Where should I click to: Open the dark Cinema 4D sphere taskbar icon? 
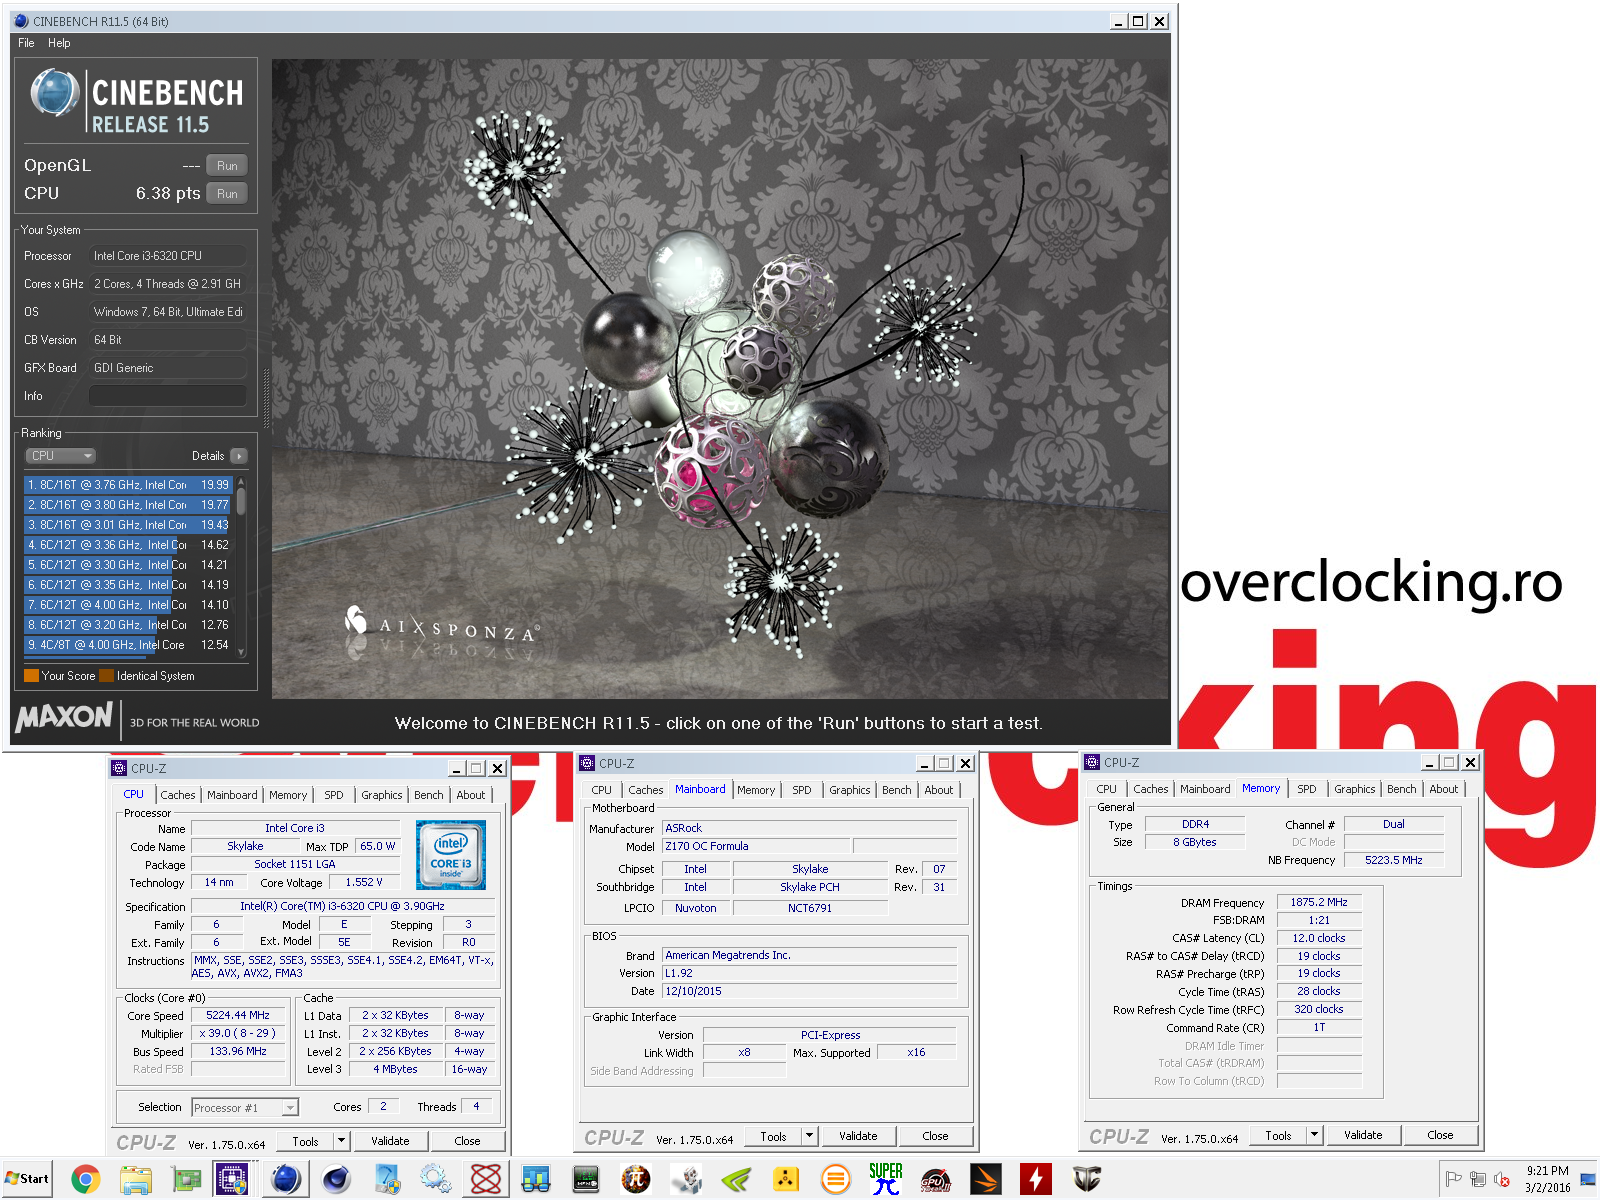point(336,1180)
